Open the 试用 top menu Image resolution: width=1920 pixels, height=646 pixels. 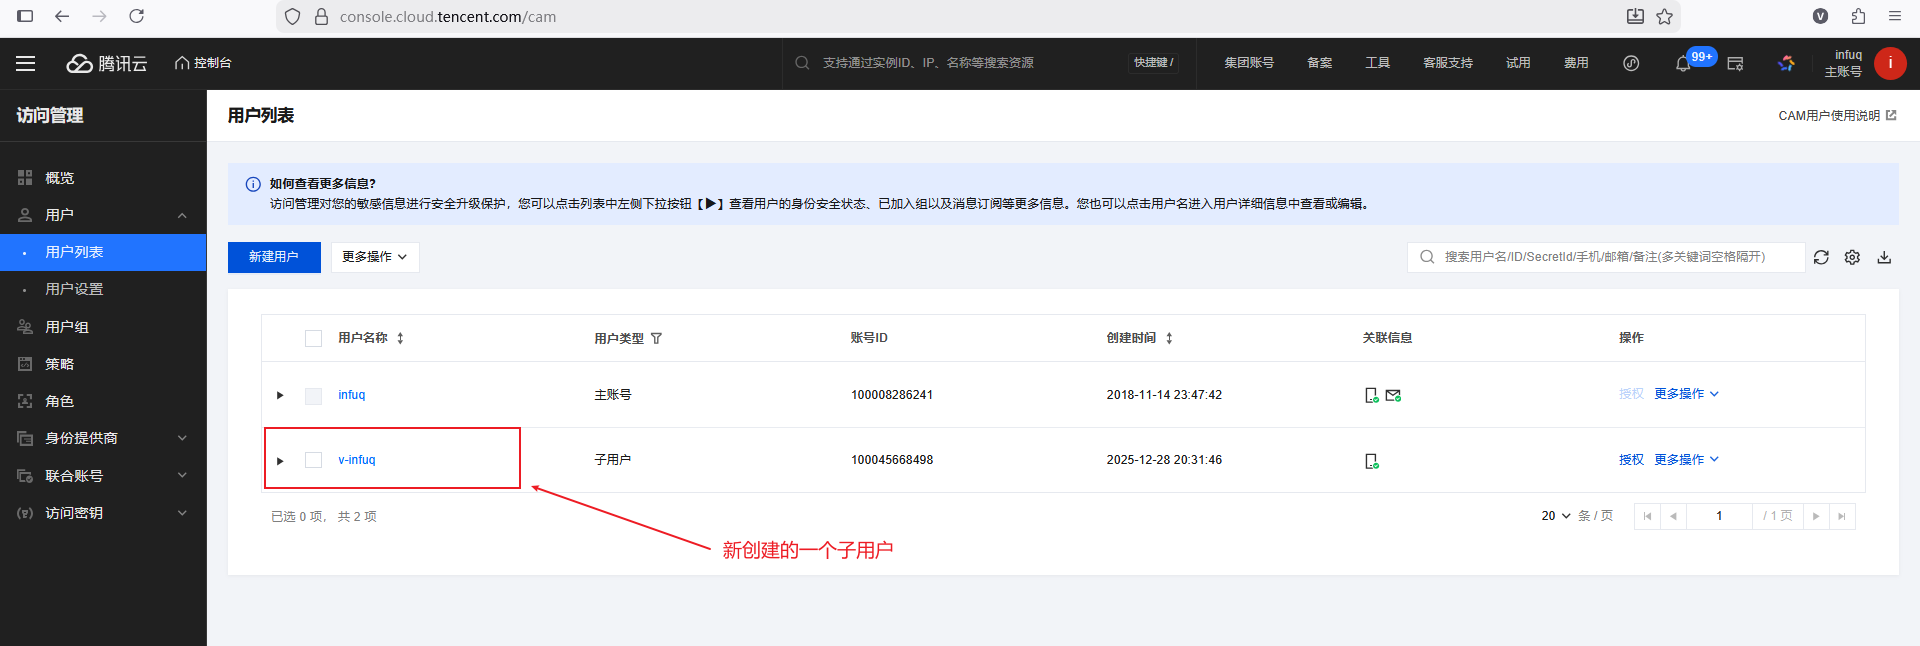(1518, 63)
